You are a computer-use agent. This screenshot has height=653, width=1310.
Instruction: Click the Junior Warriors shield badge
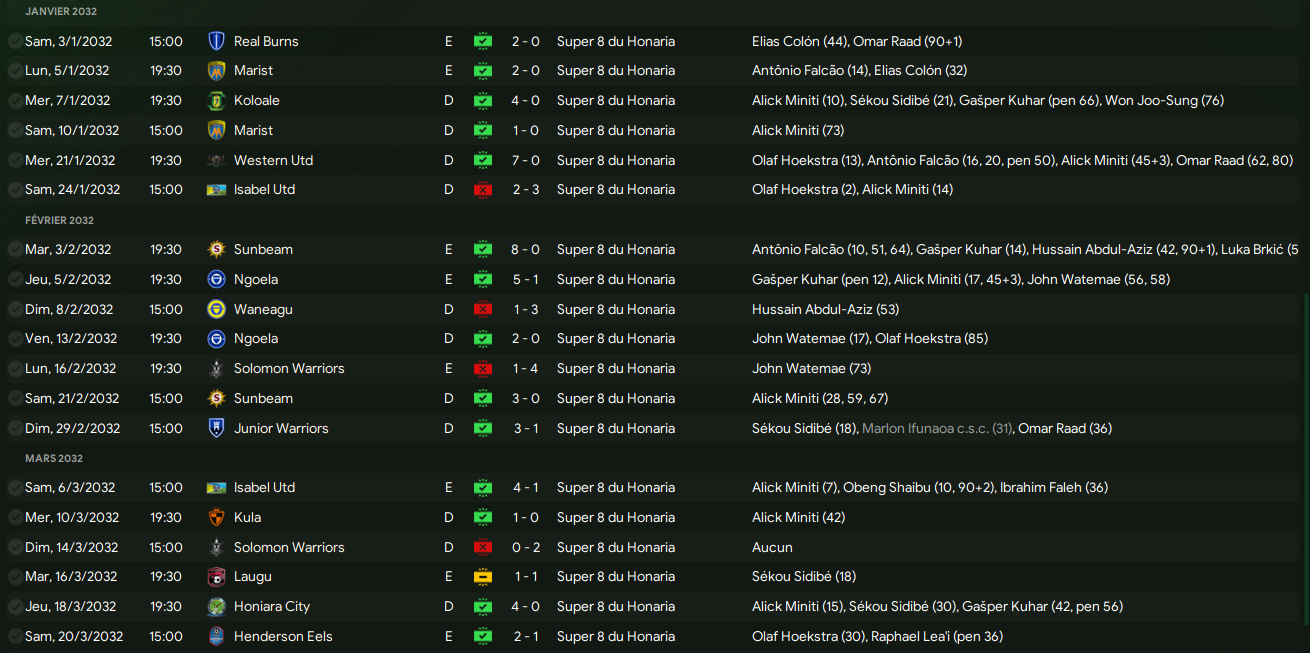pyautogui.click(x=216, y=428)
